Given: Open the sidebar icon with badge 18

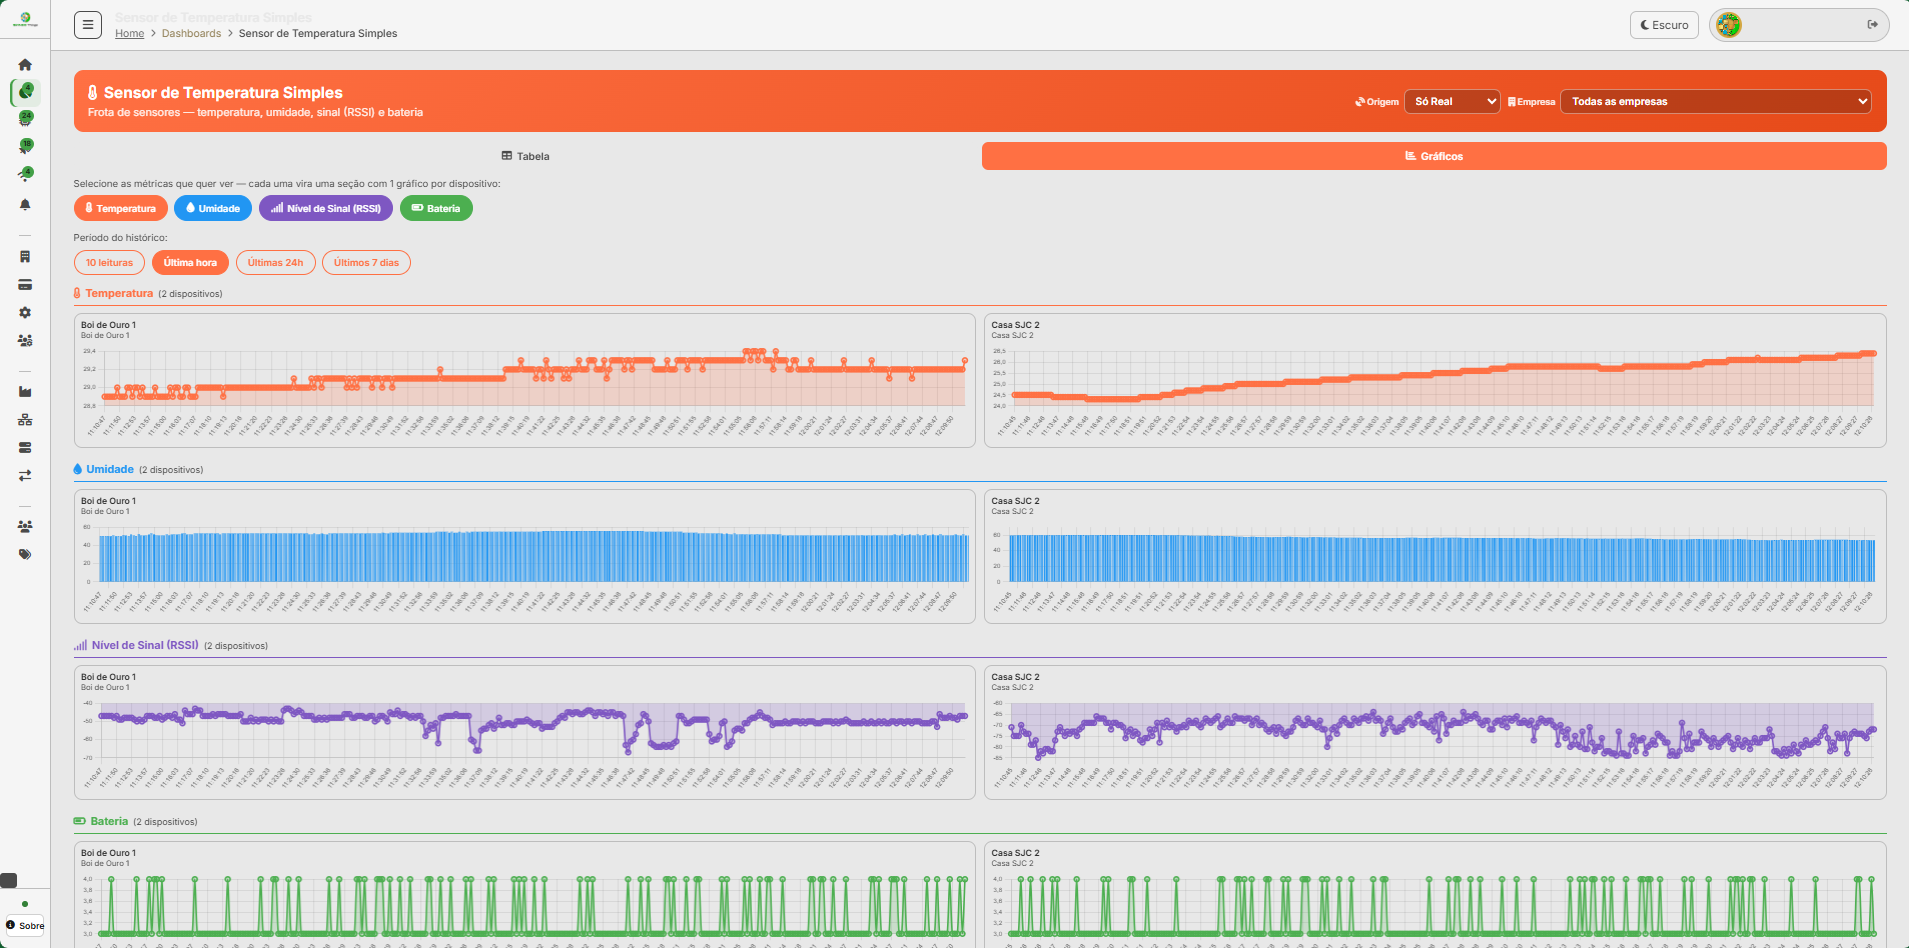Looking at the screenshot, I should 26,146.
